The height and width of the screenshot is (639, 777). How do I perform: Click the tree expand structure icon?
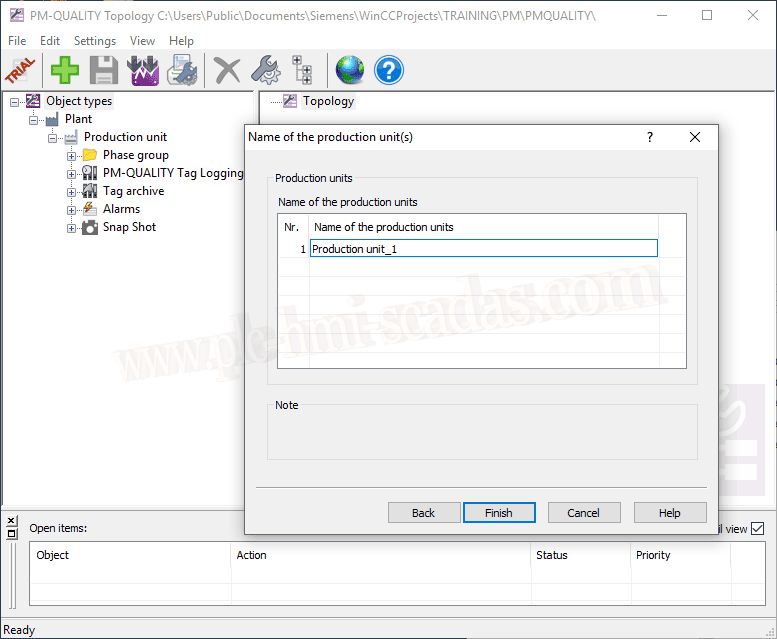coord(302,70)
